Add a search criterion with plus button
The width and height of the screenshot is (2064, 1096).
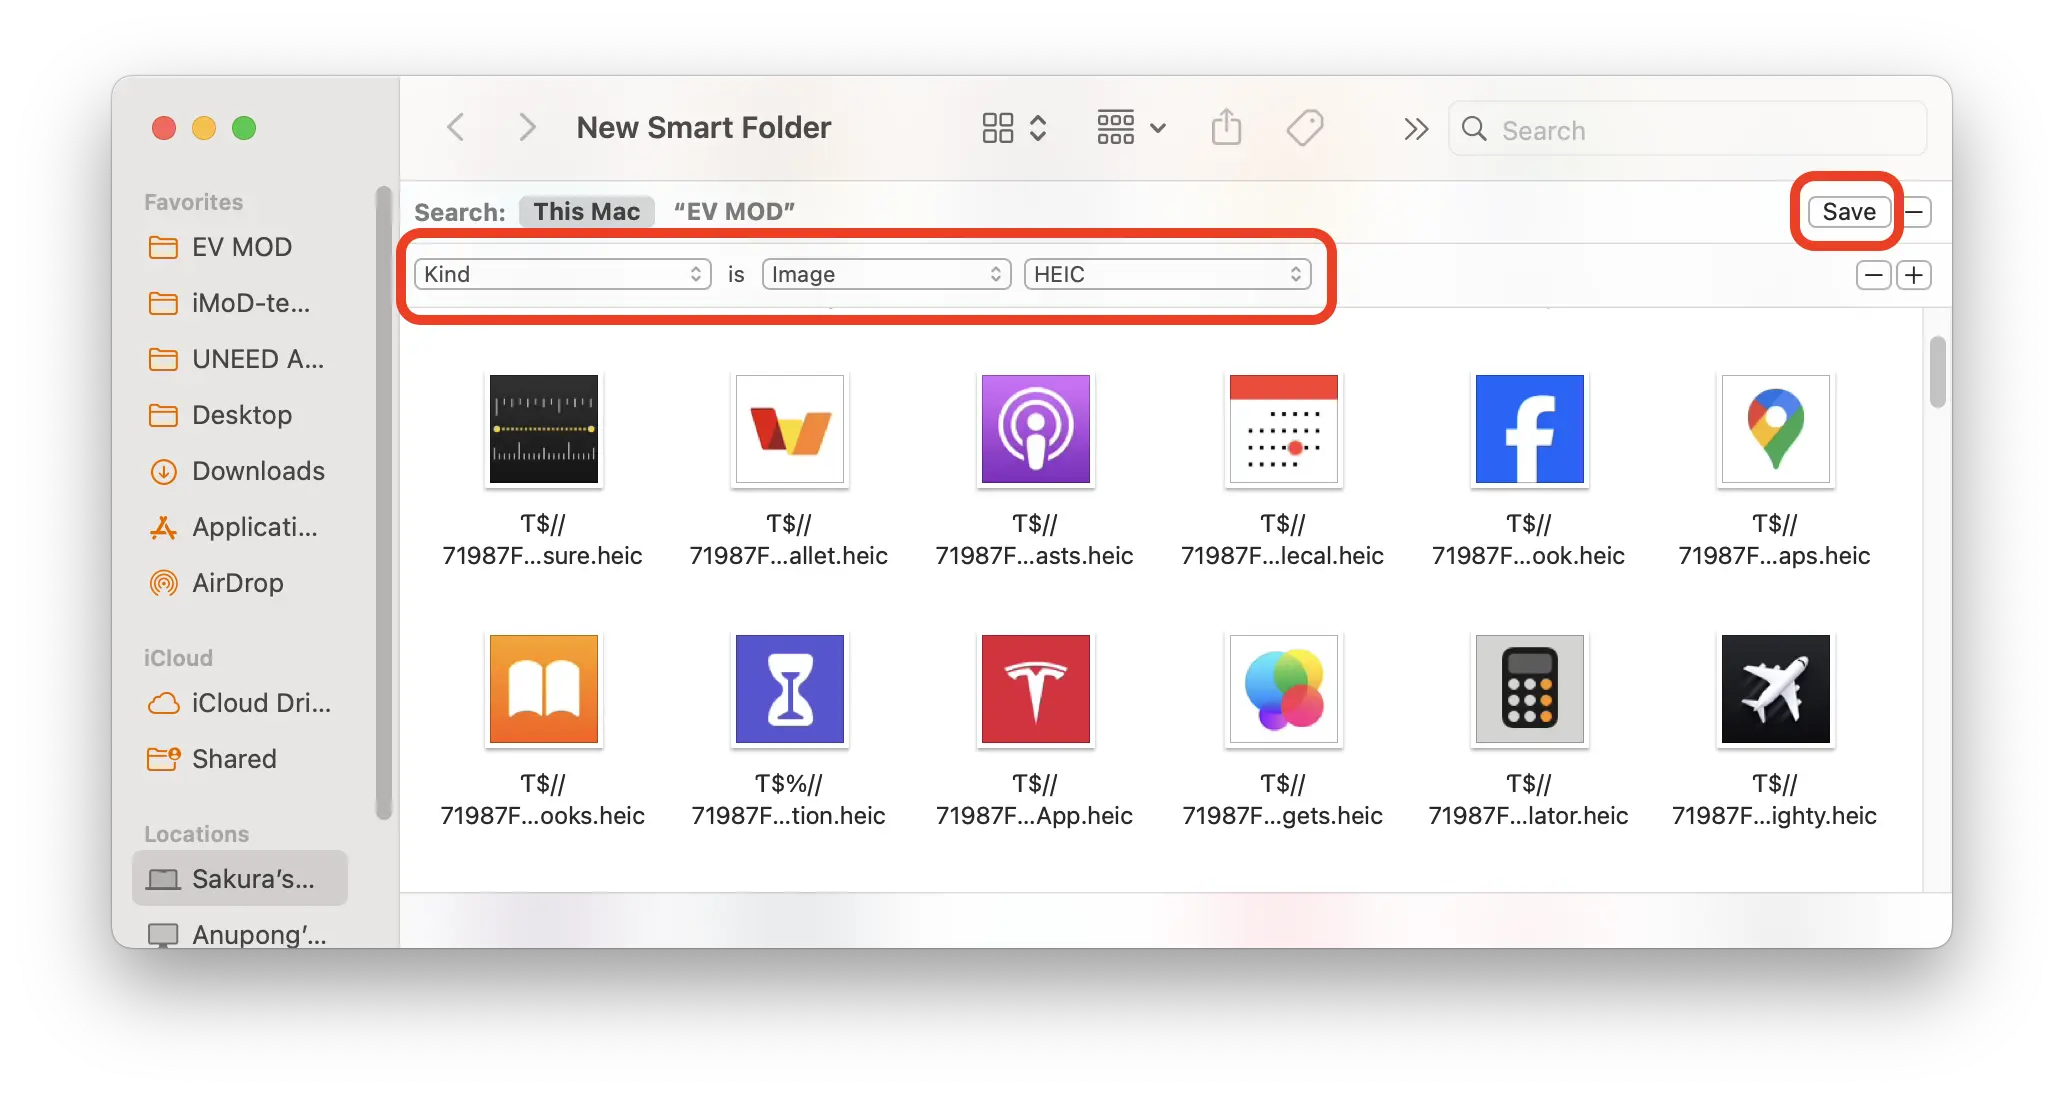pos(1914,275)
